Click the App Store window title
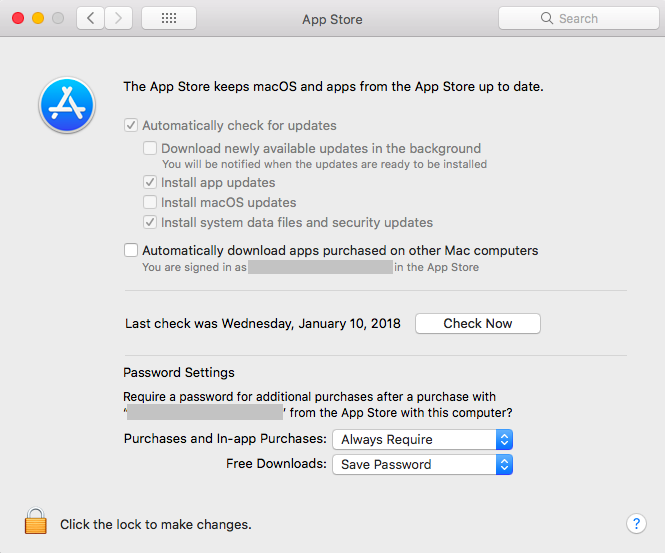Screen dimensions: 665x553 click(x=332, y=19)
